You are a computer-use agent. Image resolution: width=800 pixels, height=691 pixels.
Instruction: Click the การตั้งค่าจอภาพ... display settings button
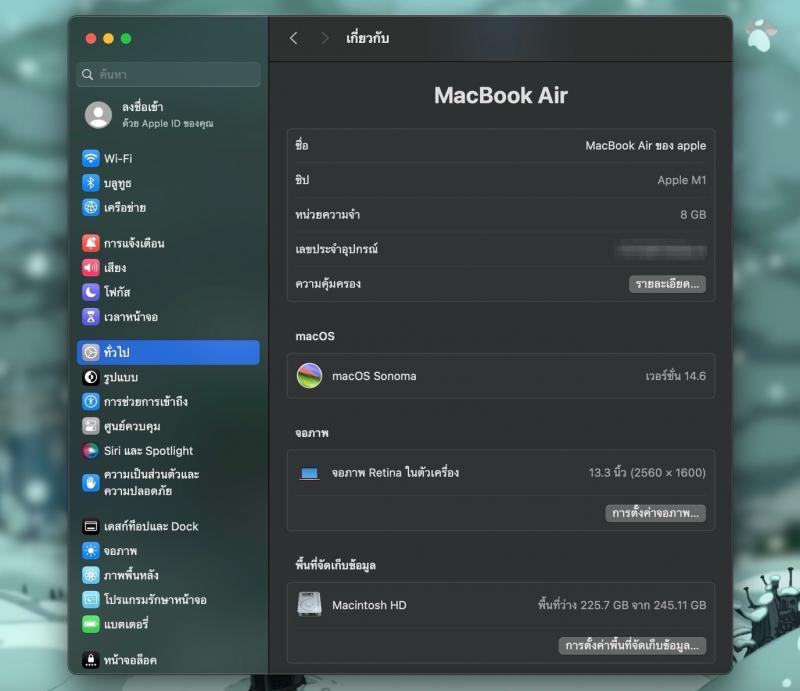point(656,513)
